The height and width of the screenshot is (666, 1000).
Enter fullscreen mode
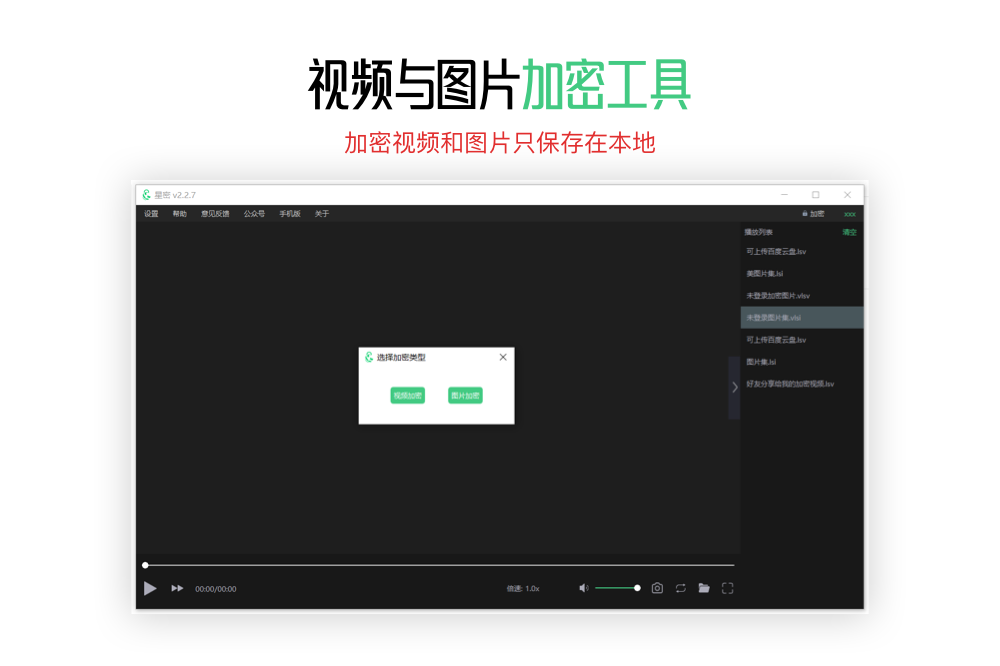[x=728, y=588]
